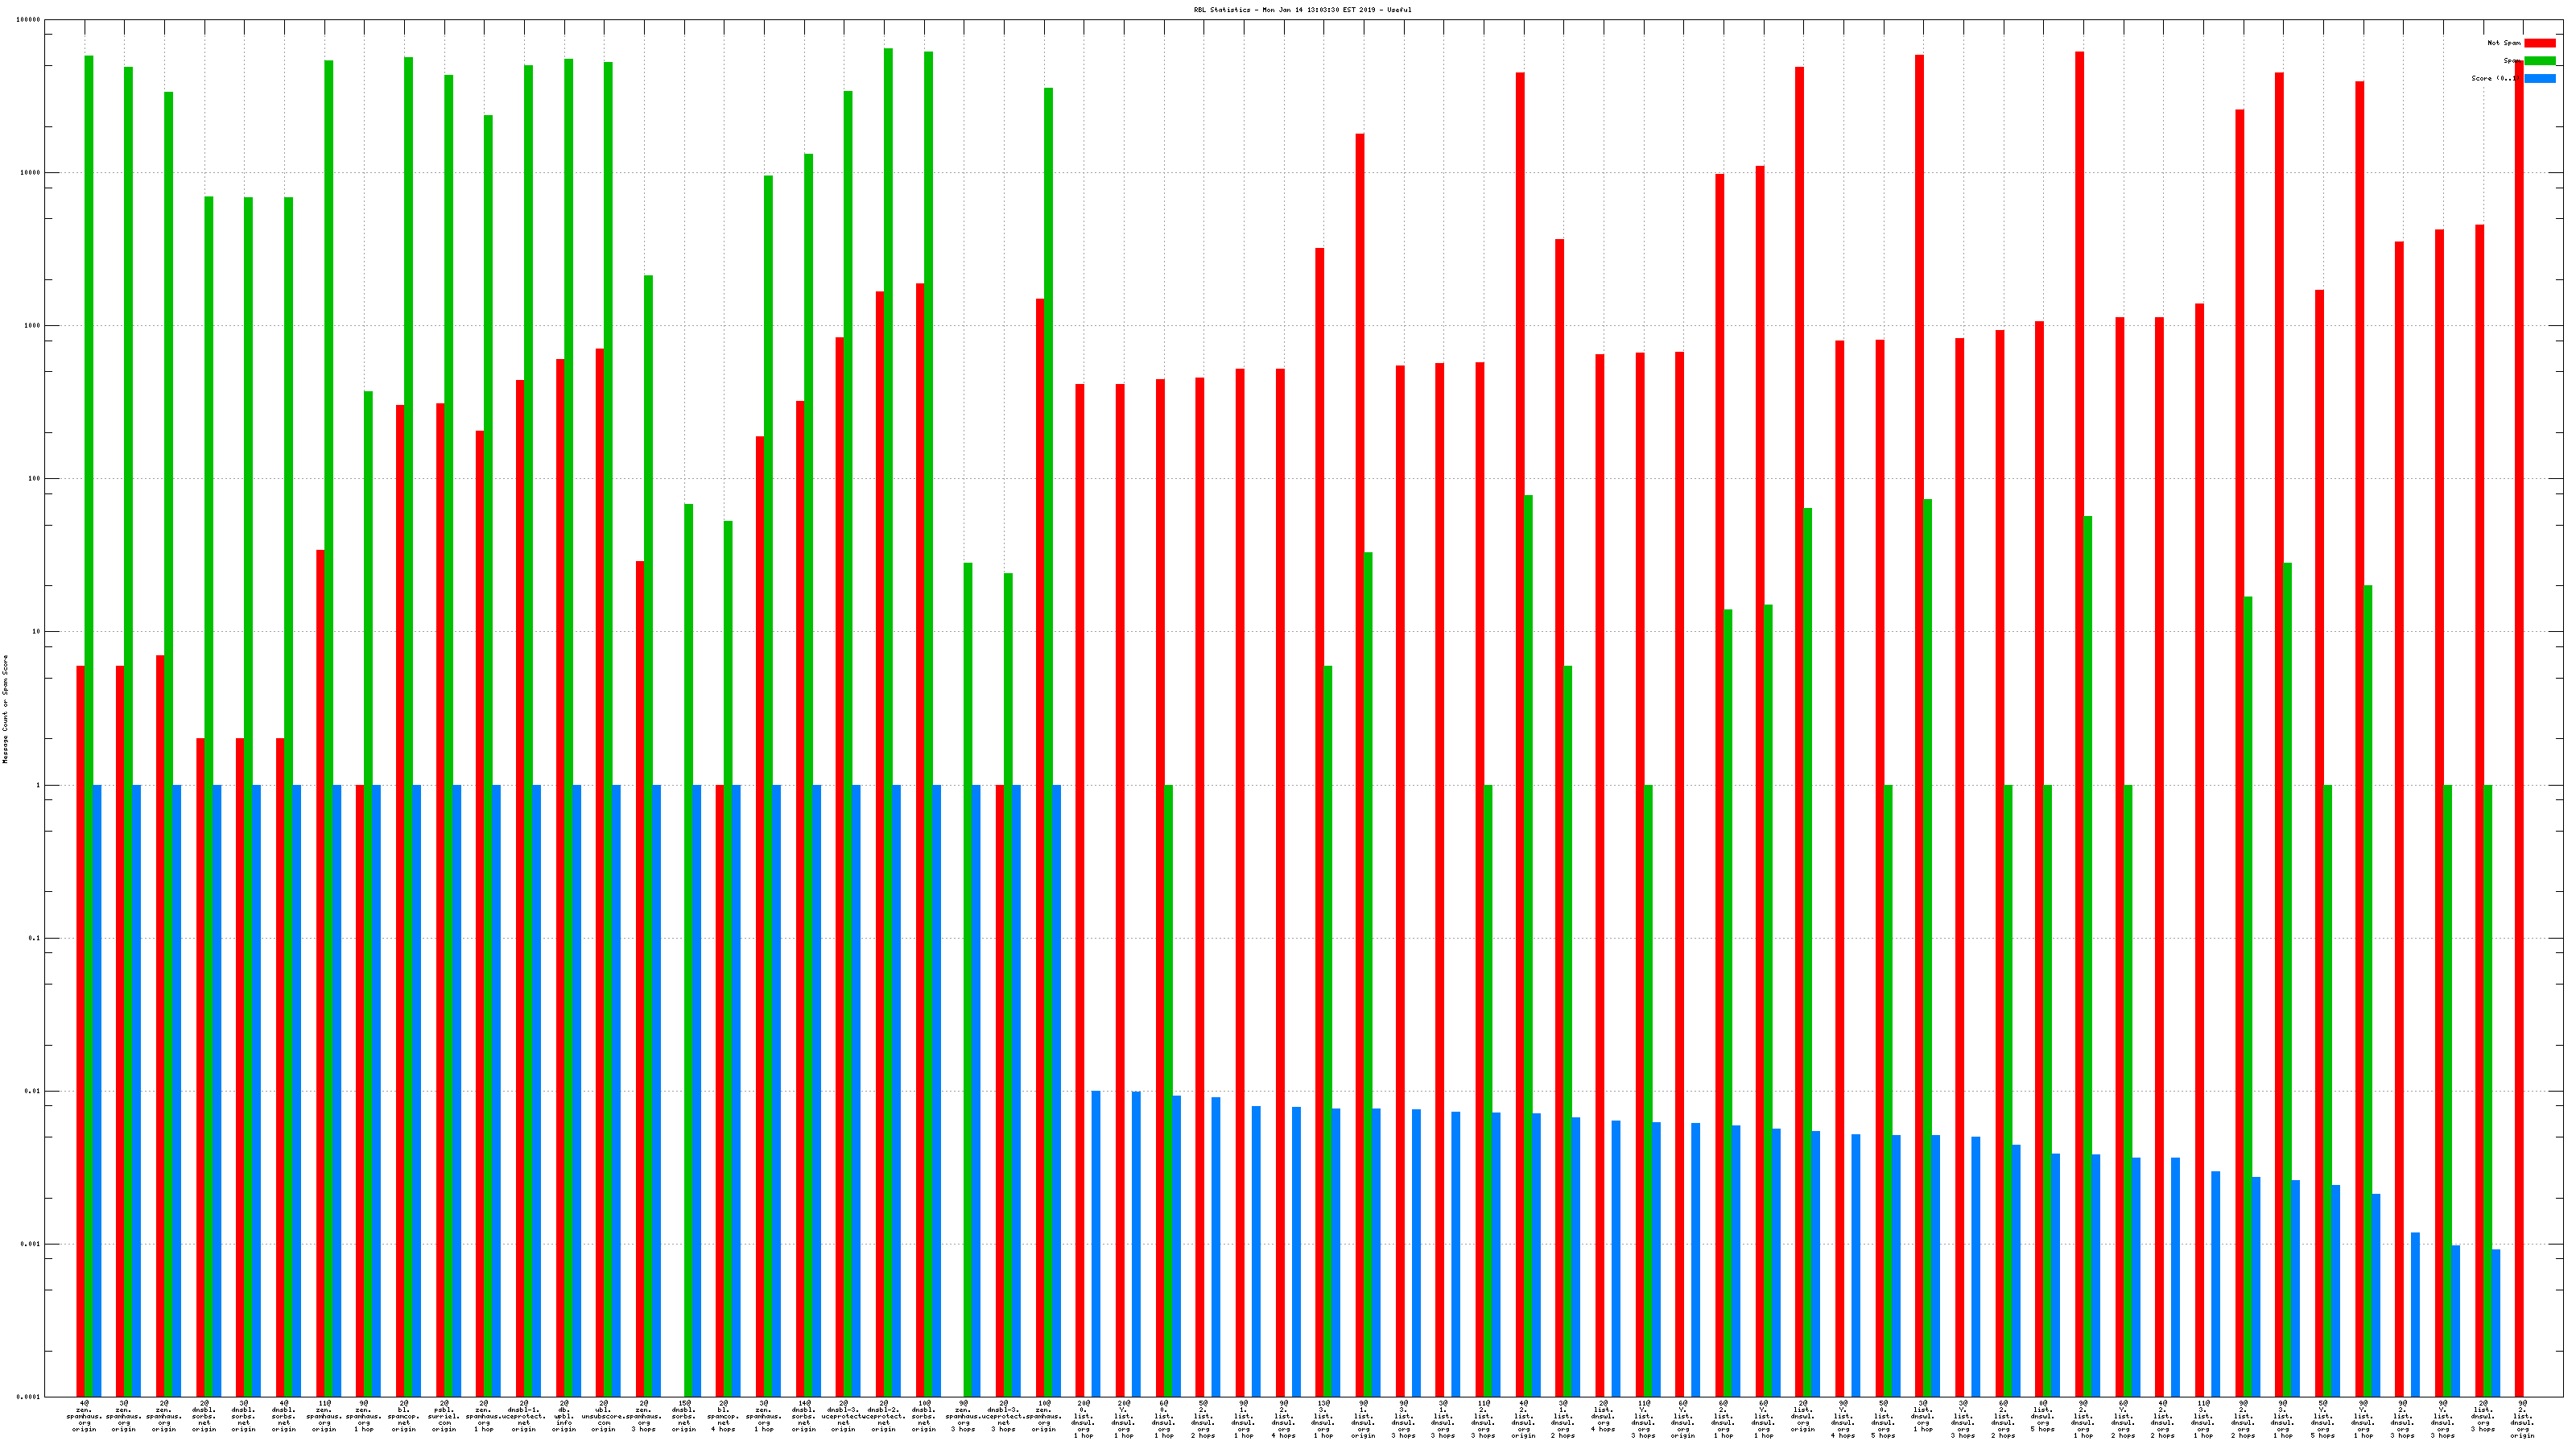The width and height of the screenshot is (2576, 1449).
Task: Click the 0.0001 y-axis tick label
Action: click(x=30, y=1397)
